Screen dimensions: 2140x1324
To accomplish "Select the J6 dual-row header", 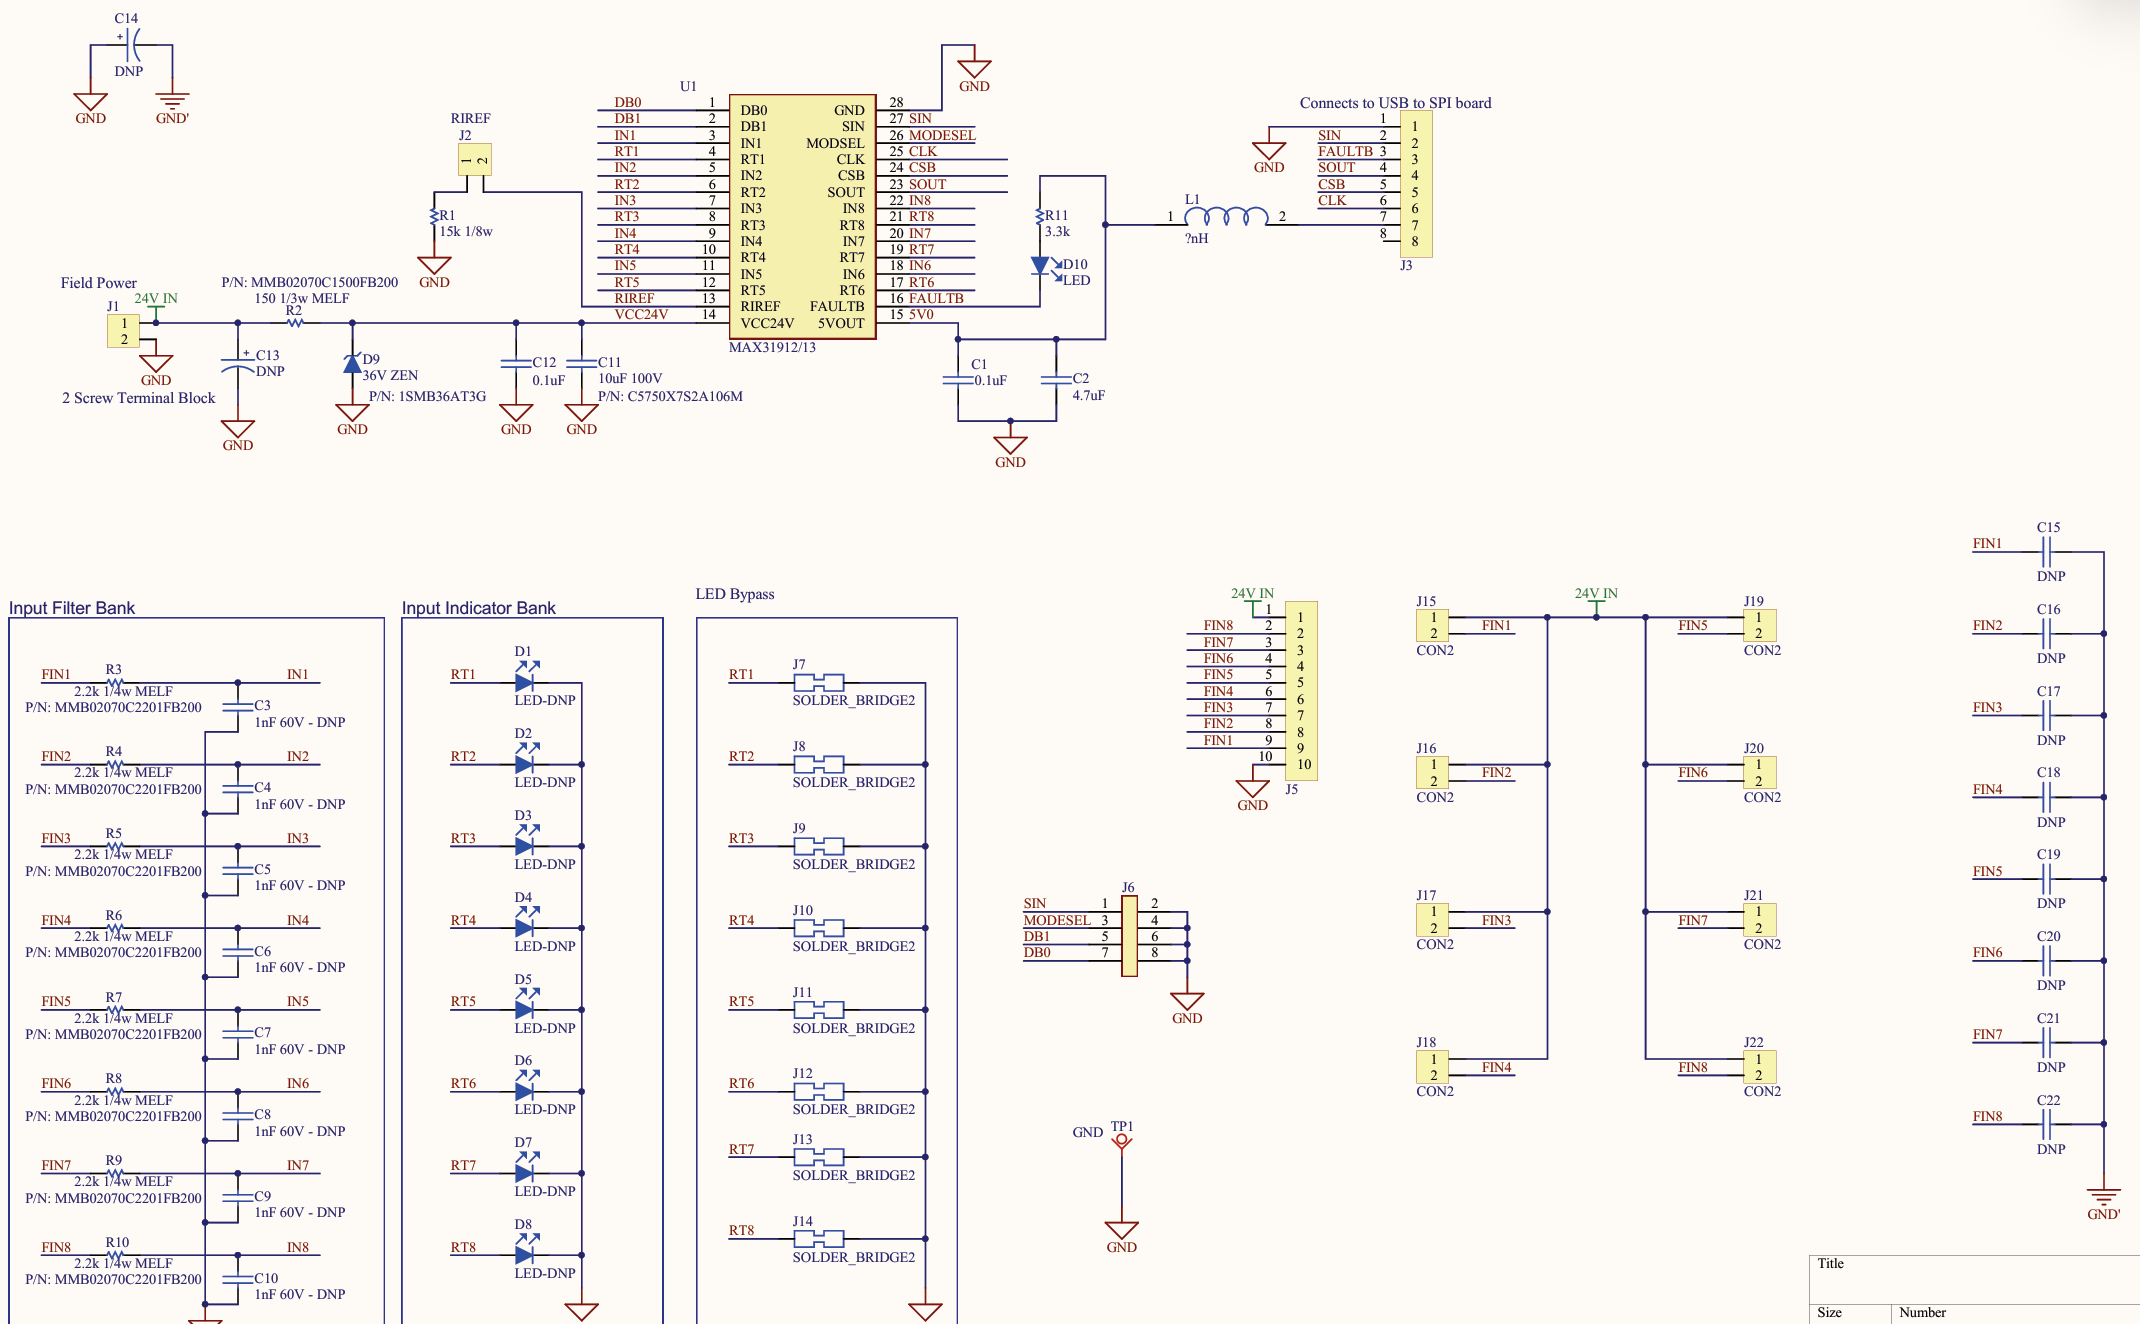I will [1129, 935].
